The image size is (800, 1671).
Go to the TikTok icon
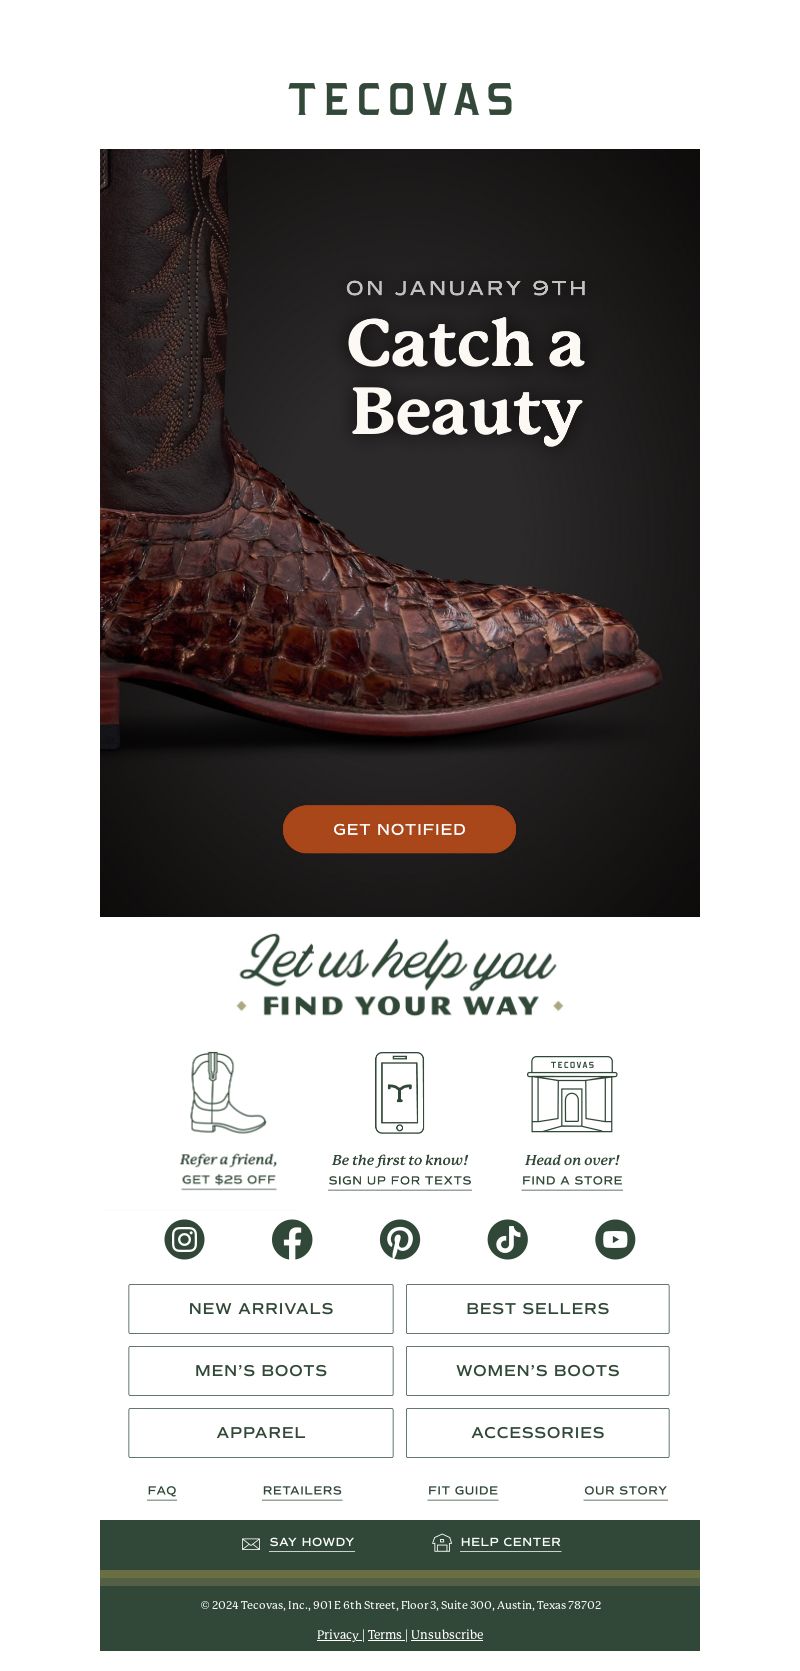pyautogui.click(x=507, y=1240)
